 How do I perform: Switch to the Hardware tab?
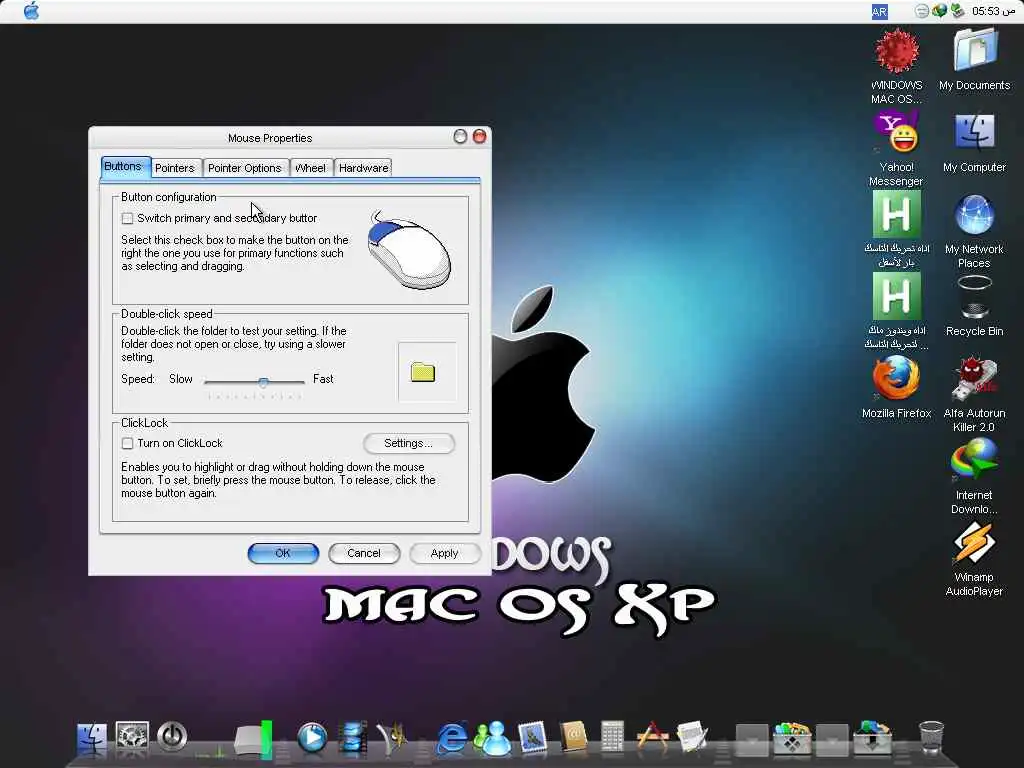(364, 168)
